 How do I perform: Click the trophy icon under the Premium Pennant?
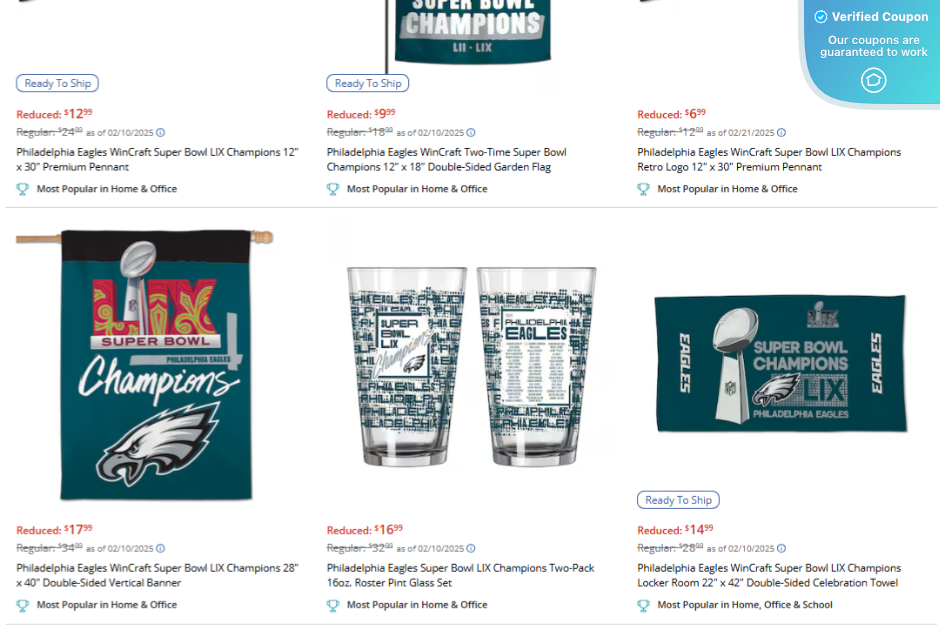tap(22, 189)
